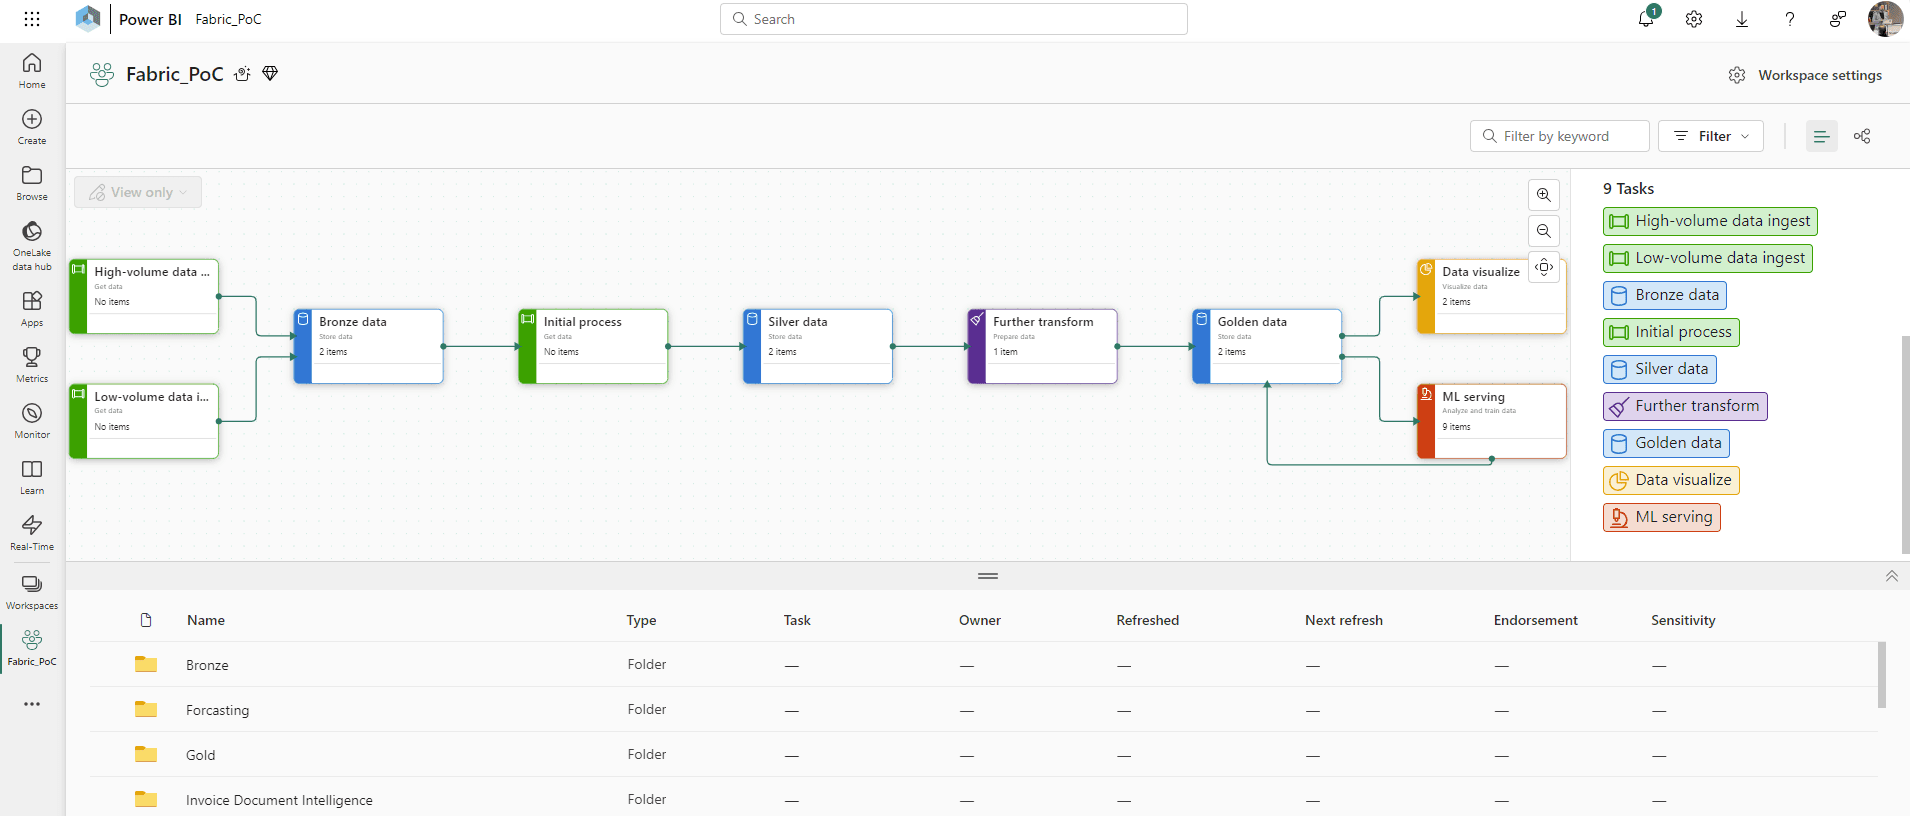Viewport: 1910px width, 816px height.
Task: Open the app launcher grid icon
Action: click(32, 19)
